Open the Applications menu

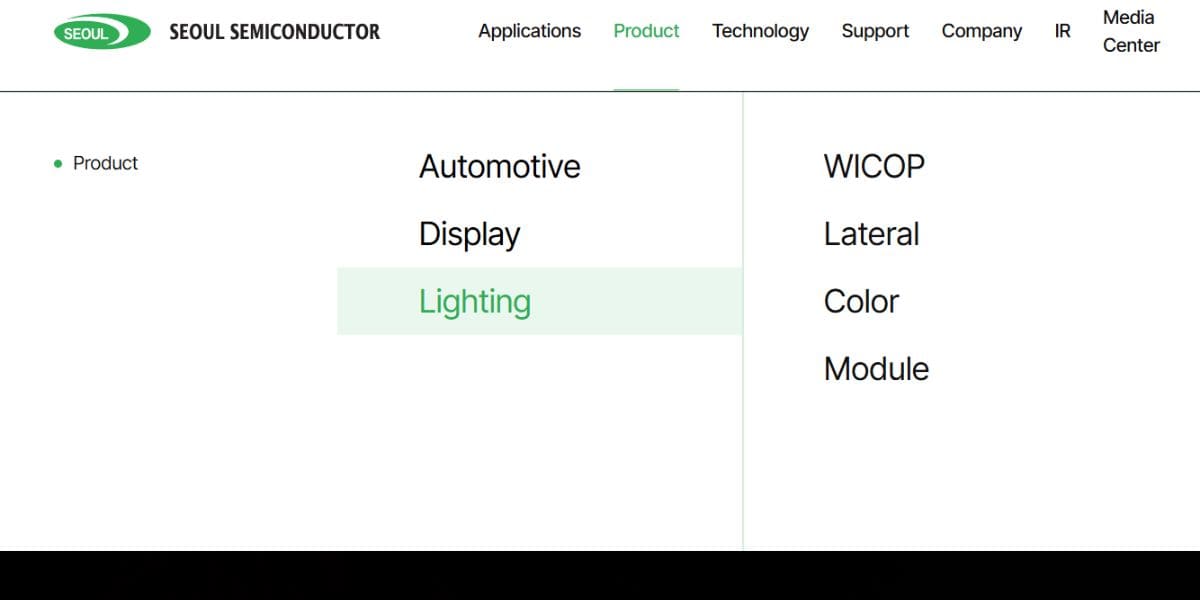tap(529, 31)
